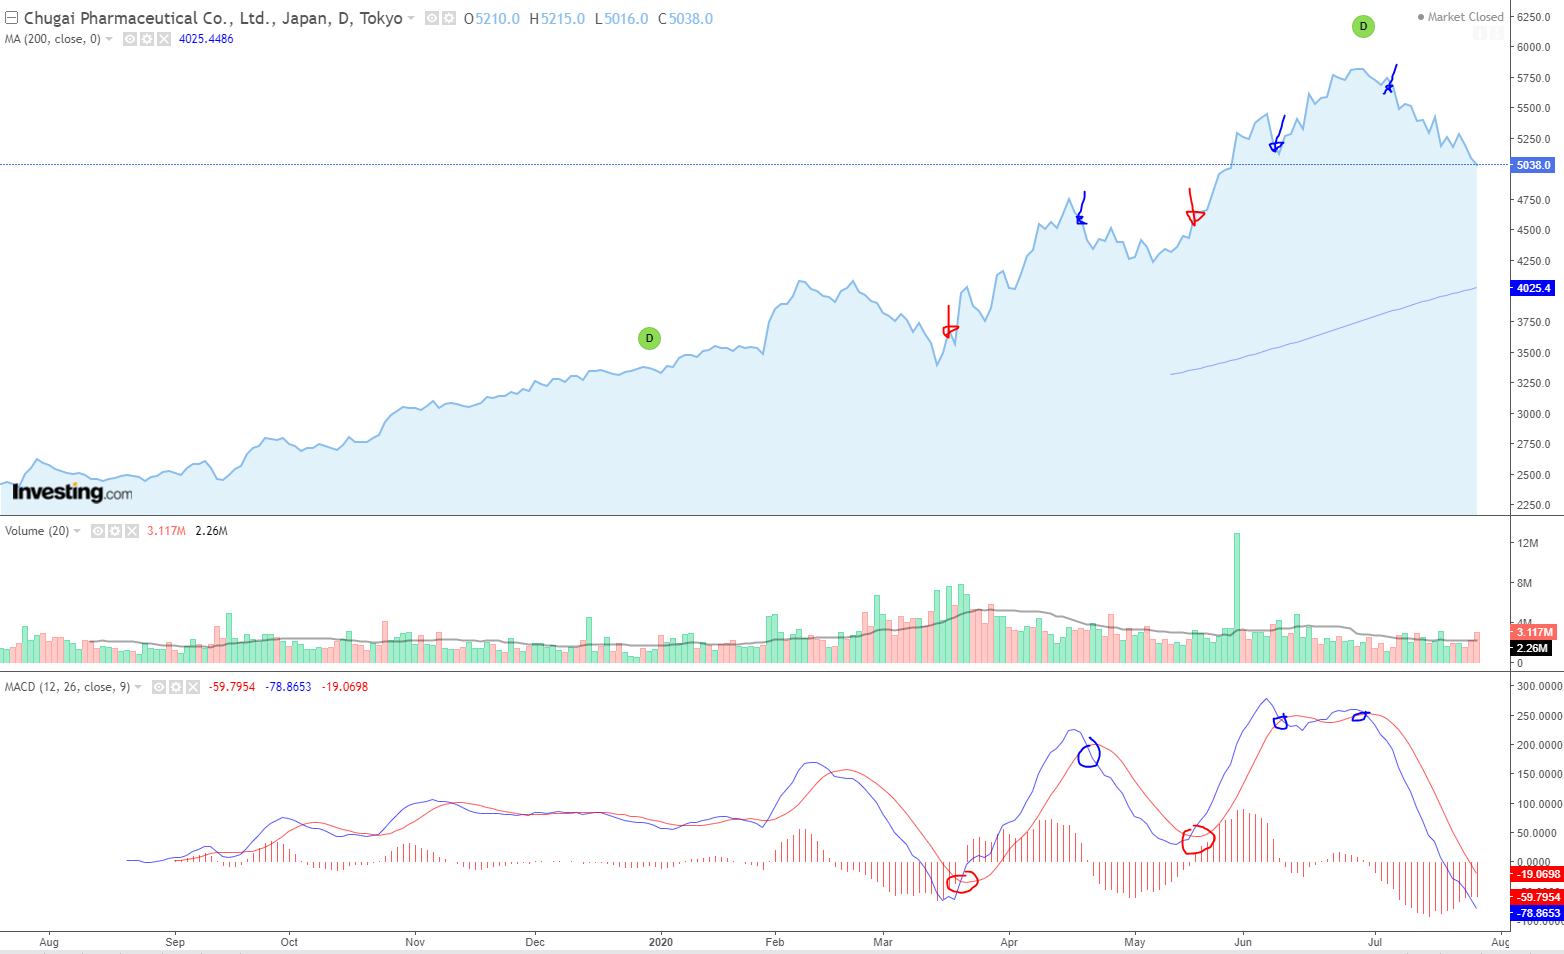The width and height of the screenshot is (1564, 954).
Task: Open the MA (200, close, 0) dropdown arrow
Action: [109, 39]
